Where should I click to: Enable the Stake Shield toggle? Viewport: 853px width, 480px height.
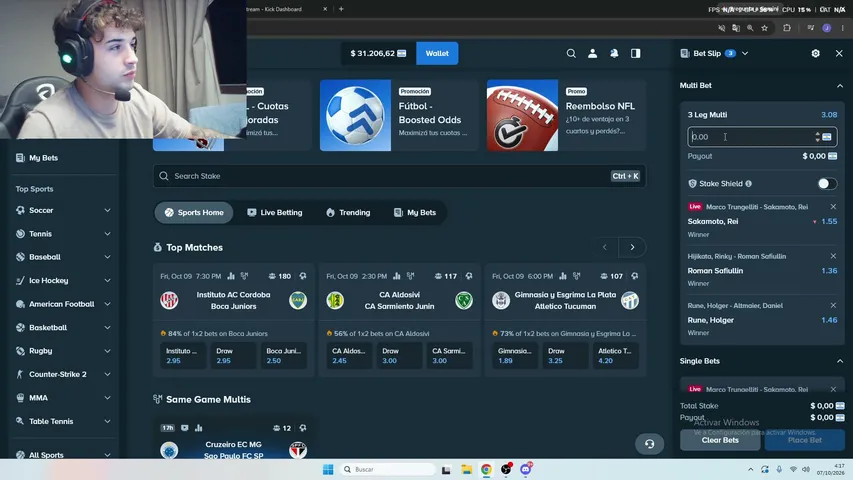click(x=827, y=183)
